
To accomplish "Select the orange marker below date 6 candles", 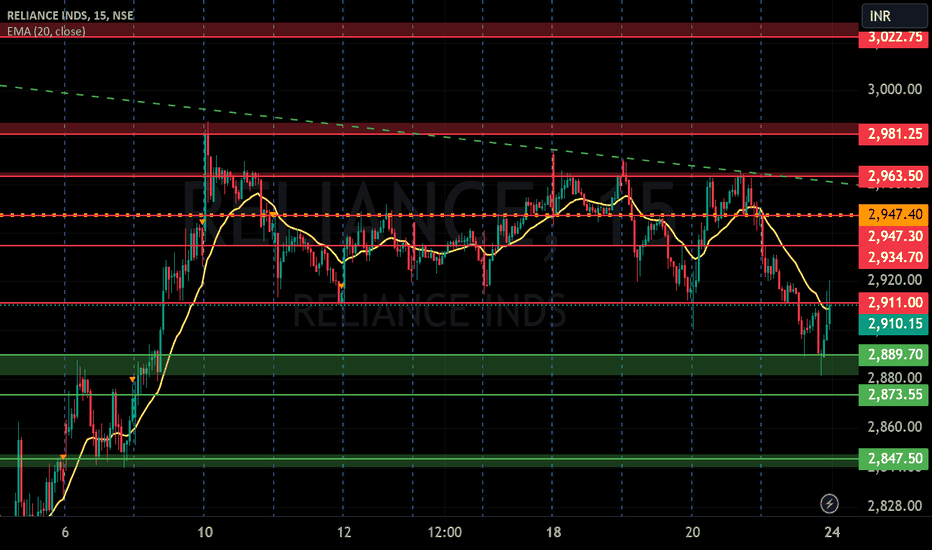I will tap(63, 457).
